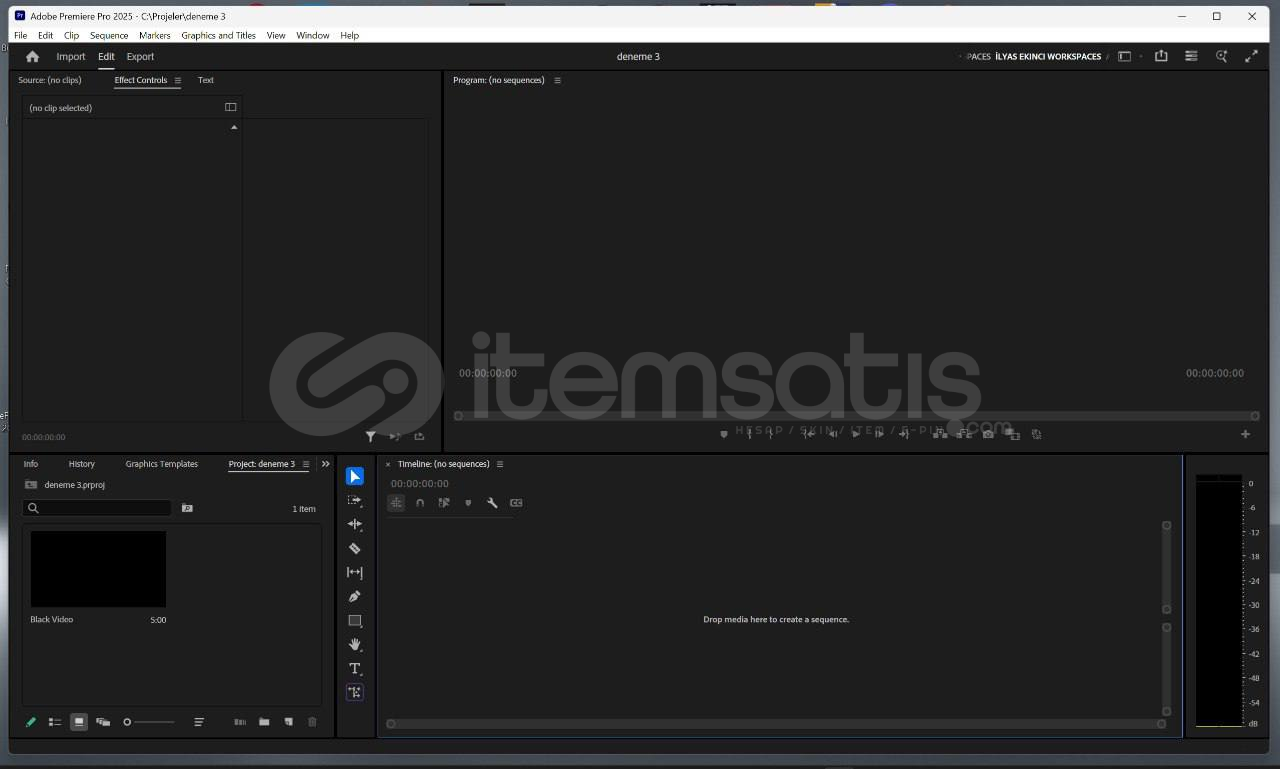Screen dimensions: 1280x769
Task: Click the New Bin folder icon
Action: (264, 722)
